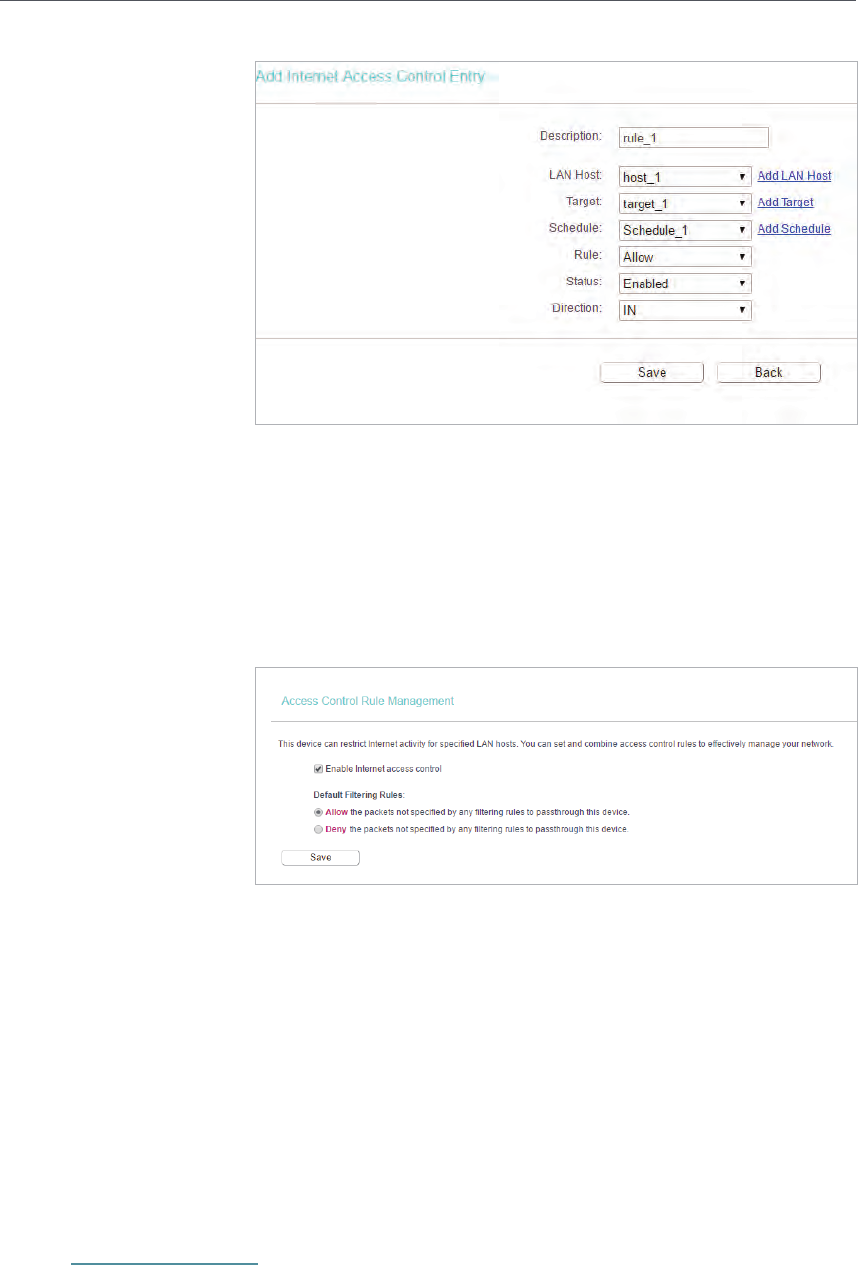This screenshot has width=858, height=1265.
Task: Open the Target dropdown showing target_1
Action: pos(685,203)
